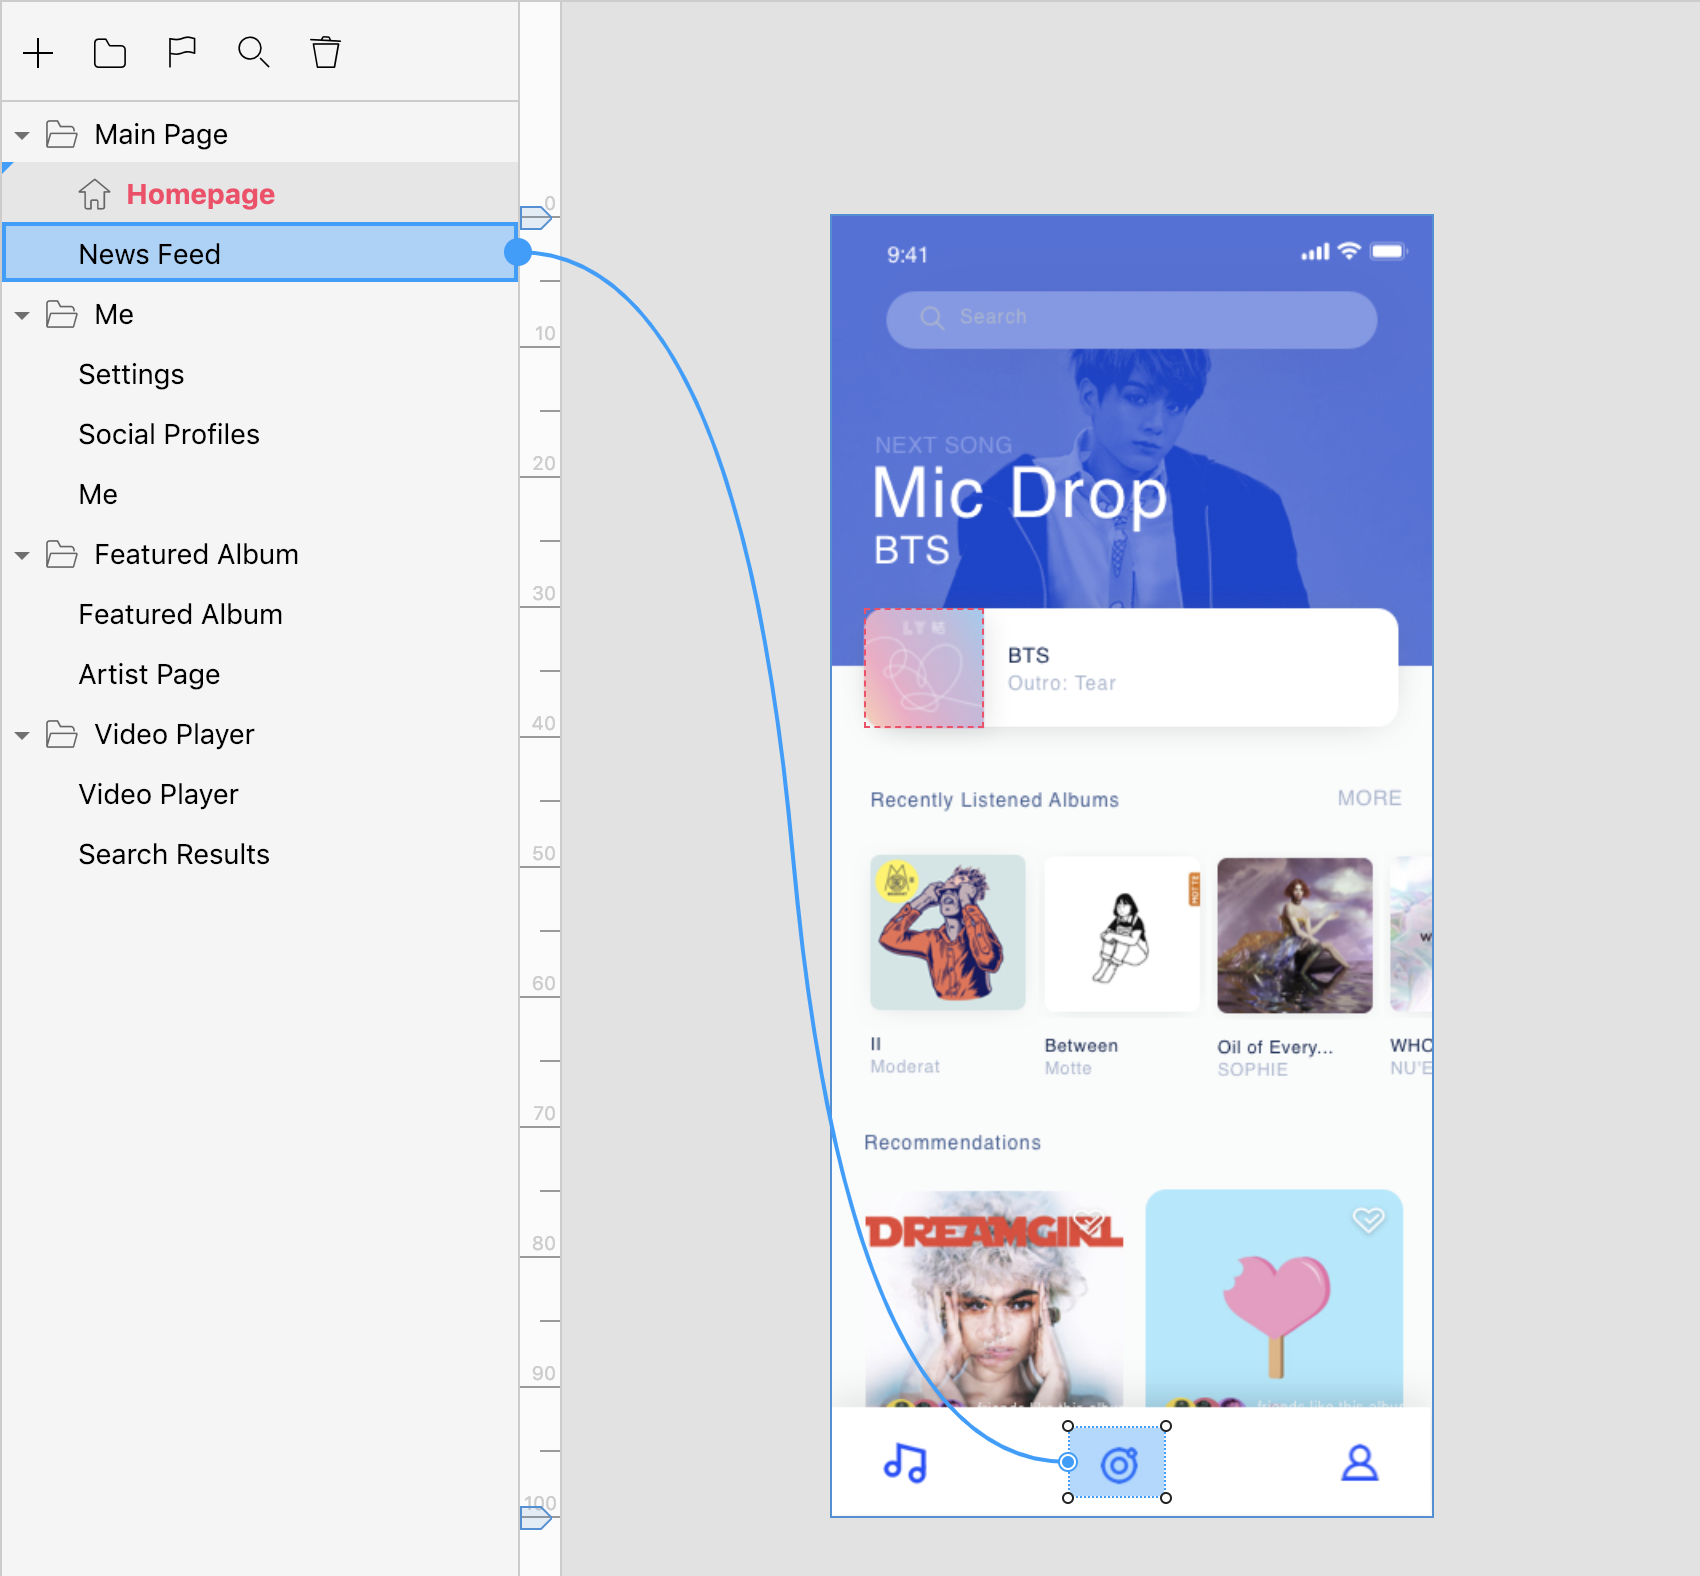1700x1576 pixels.
Task: Click the link anchor on selected tab icon
Action: pyautogui.click(x=1068, y=1462)
